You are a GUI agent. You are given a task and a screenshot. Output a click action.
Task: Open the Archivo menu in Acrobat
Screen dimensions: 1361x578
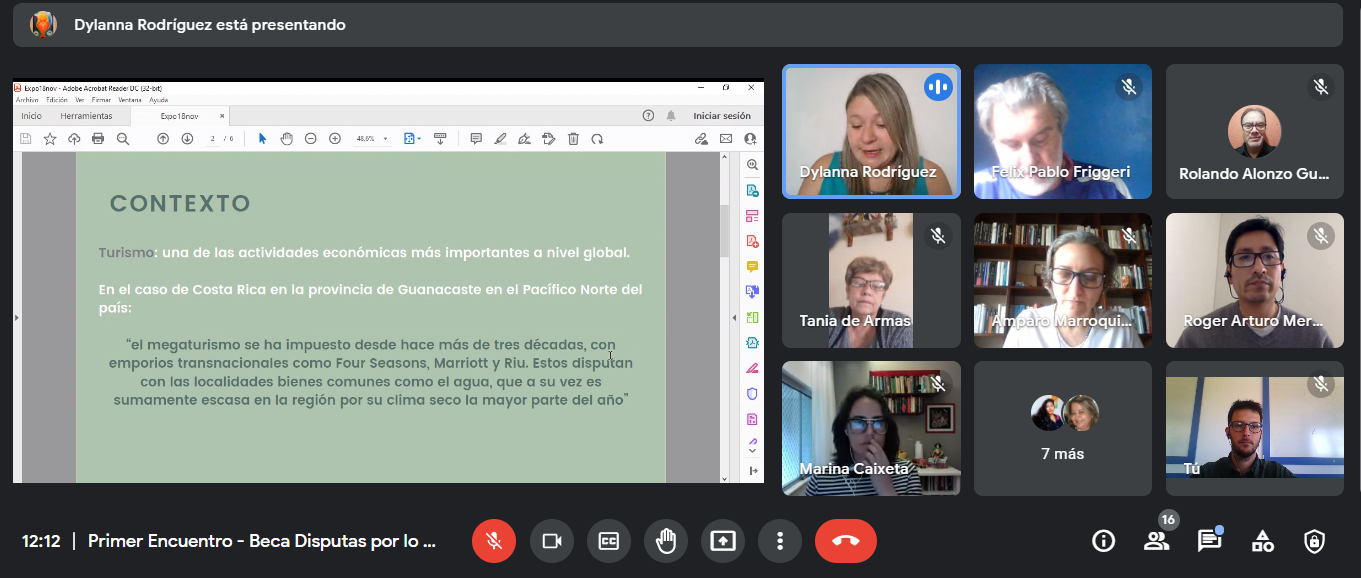coord(27,100)
